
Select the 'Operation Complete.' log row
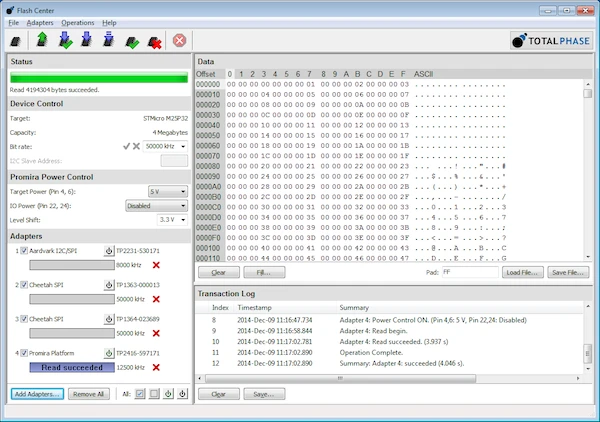[390, 352]
